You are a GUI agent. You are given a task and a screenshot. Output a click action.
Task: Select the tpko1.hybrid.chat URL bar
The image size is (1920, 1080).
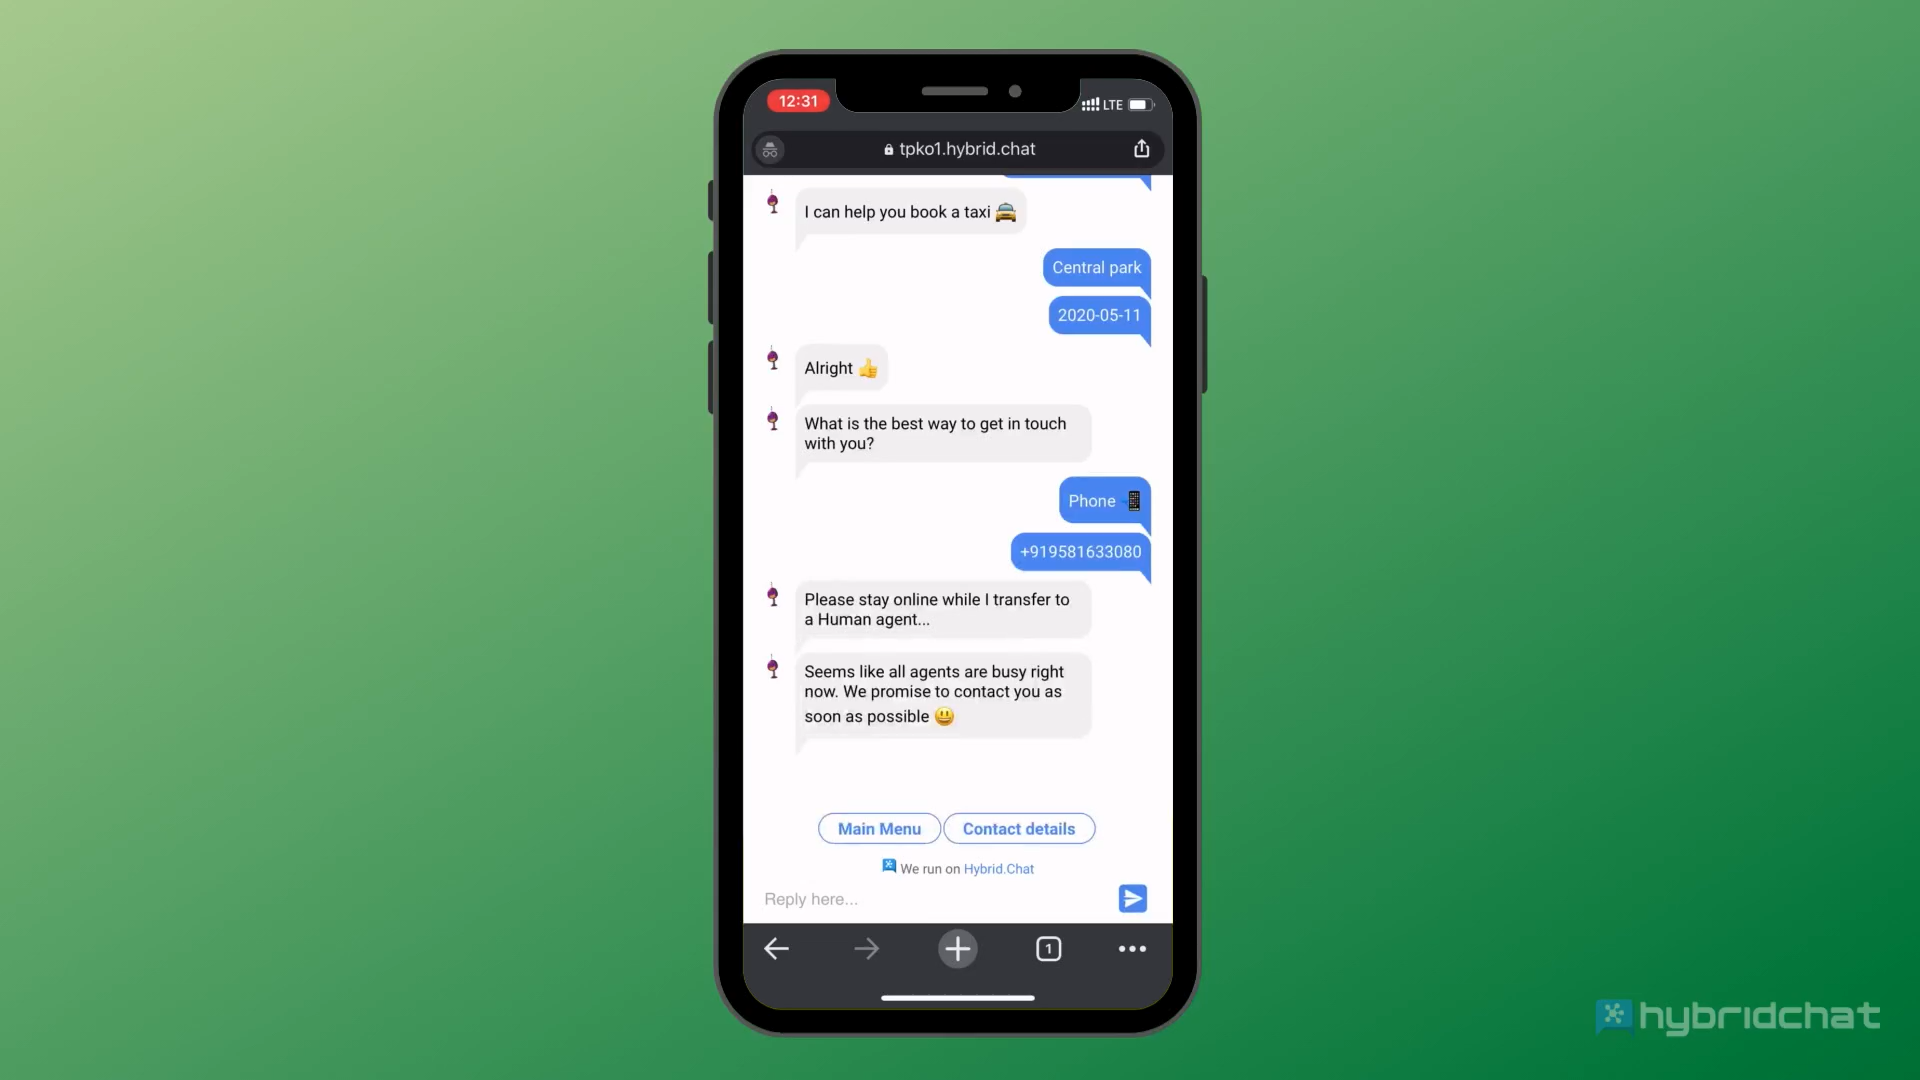(x=960, y=148)
